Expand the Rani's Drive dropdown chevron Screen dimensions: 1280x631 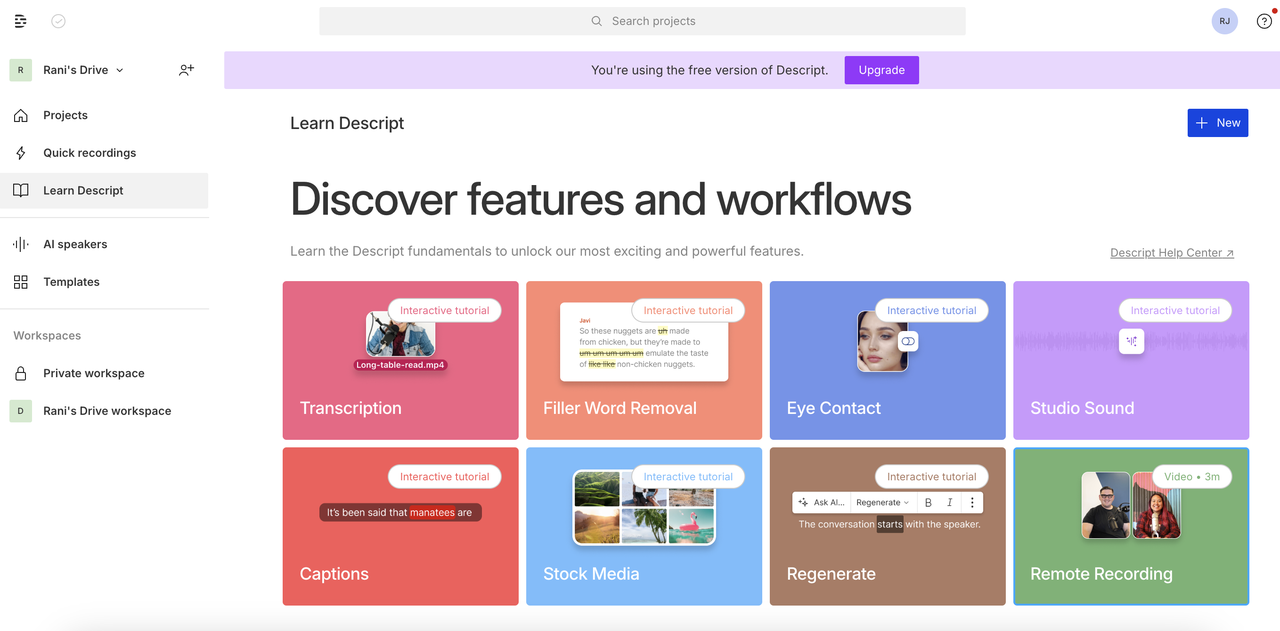tap(120, 70)
